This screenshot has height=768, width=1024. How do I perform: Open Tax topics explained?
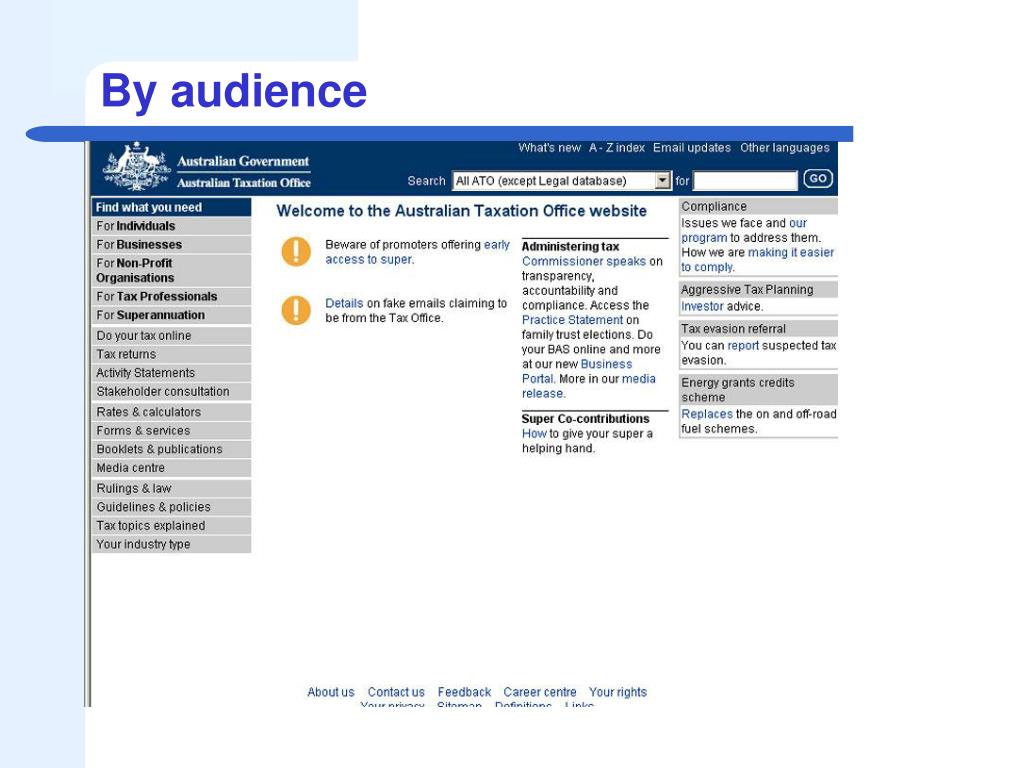(x=171, y=526)
